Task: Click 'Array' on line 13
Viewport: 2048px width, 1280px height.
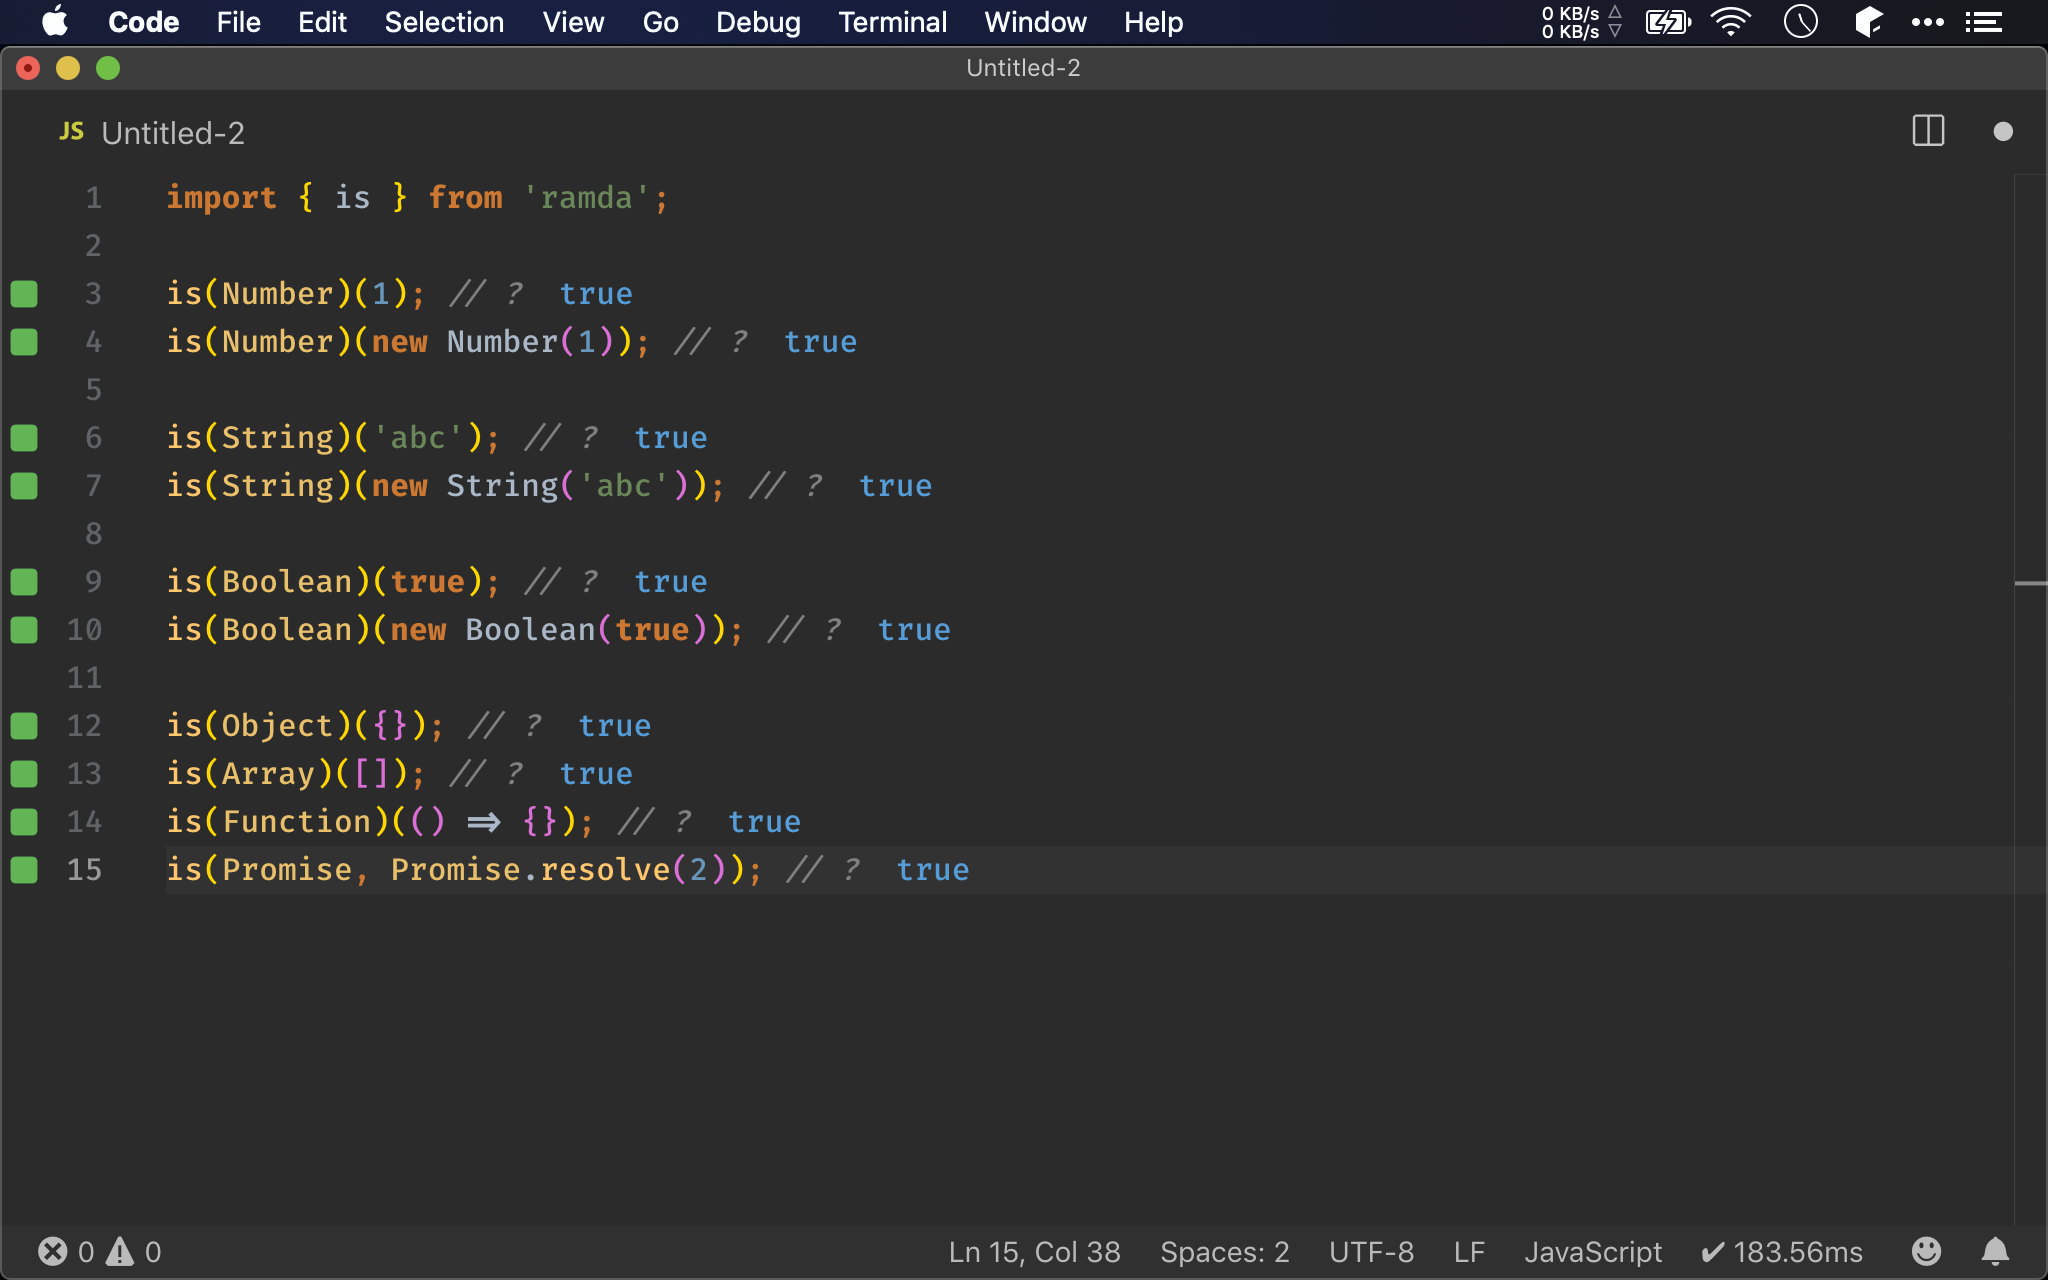Action: [268, 774]
